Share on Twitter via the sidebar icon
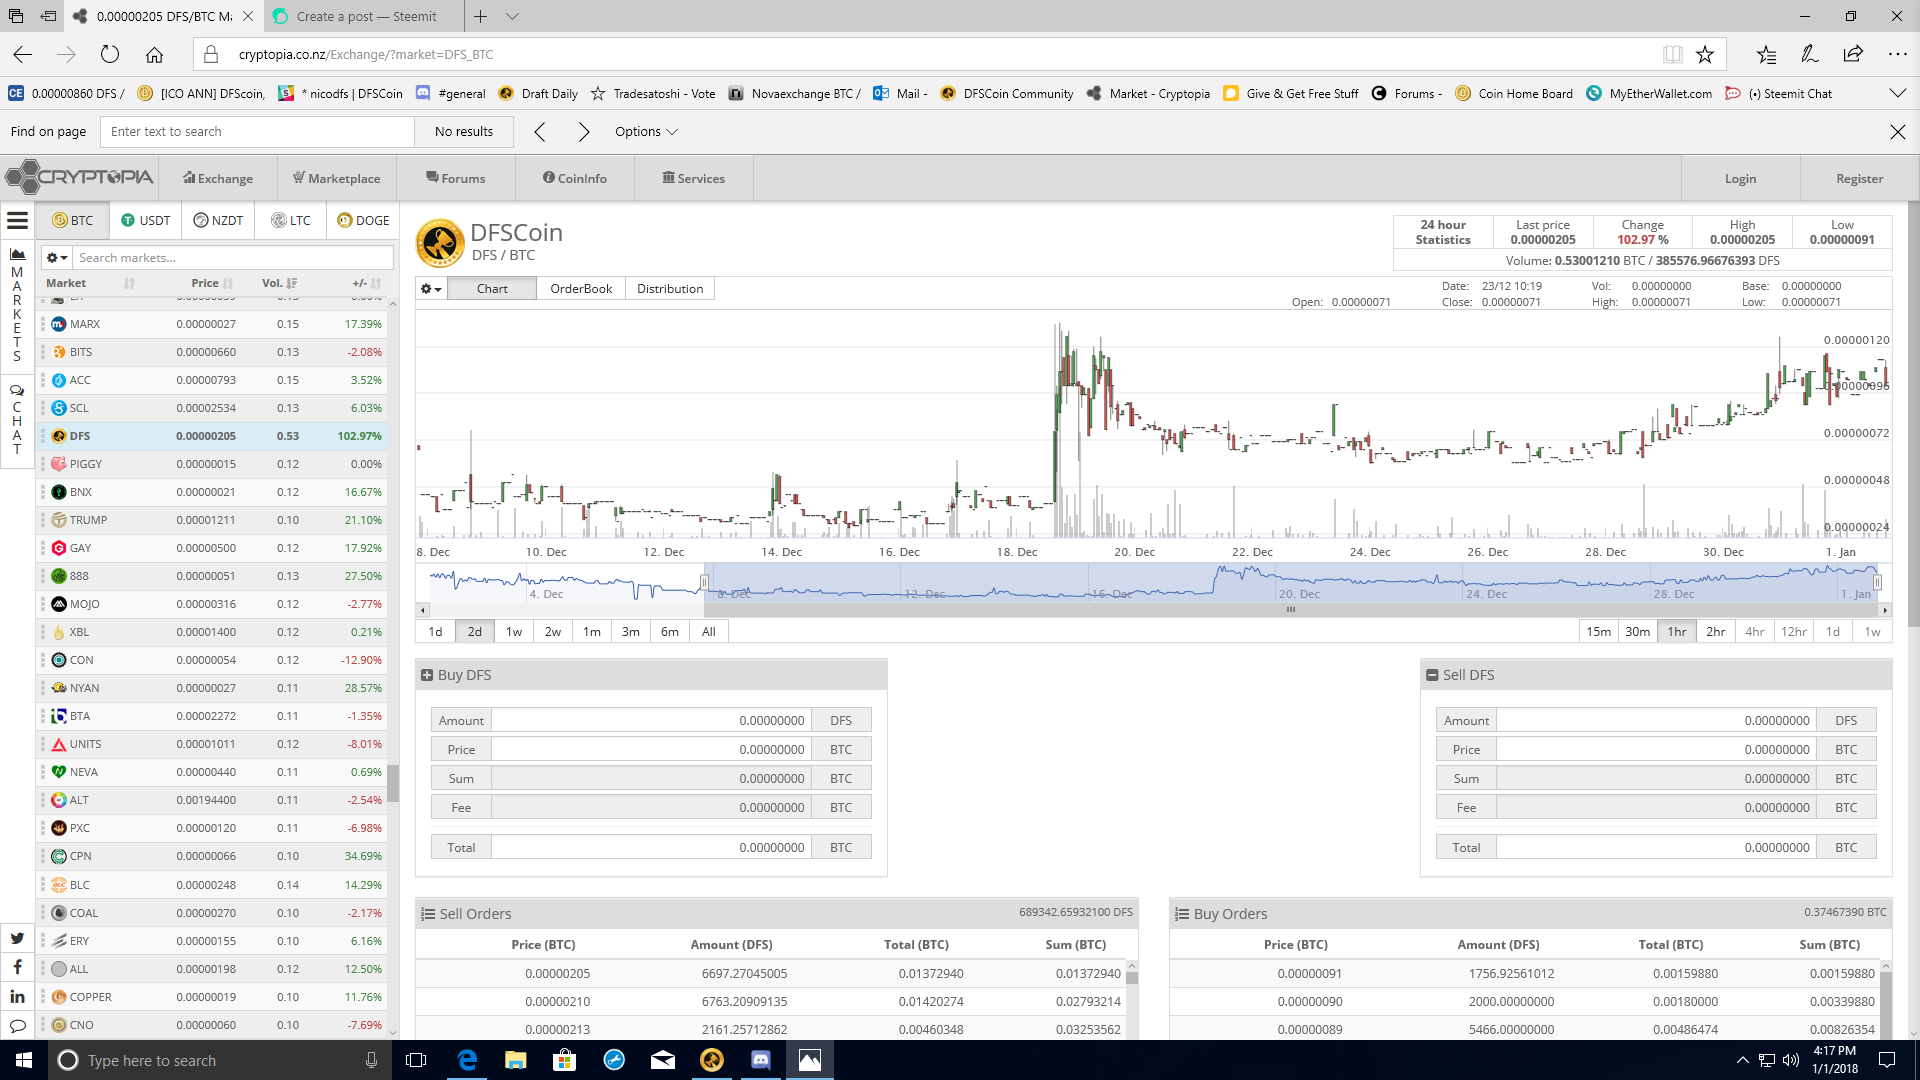The image size is (1920, 1080). 17,939
